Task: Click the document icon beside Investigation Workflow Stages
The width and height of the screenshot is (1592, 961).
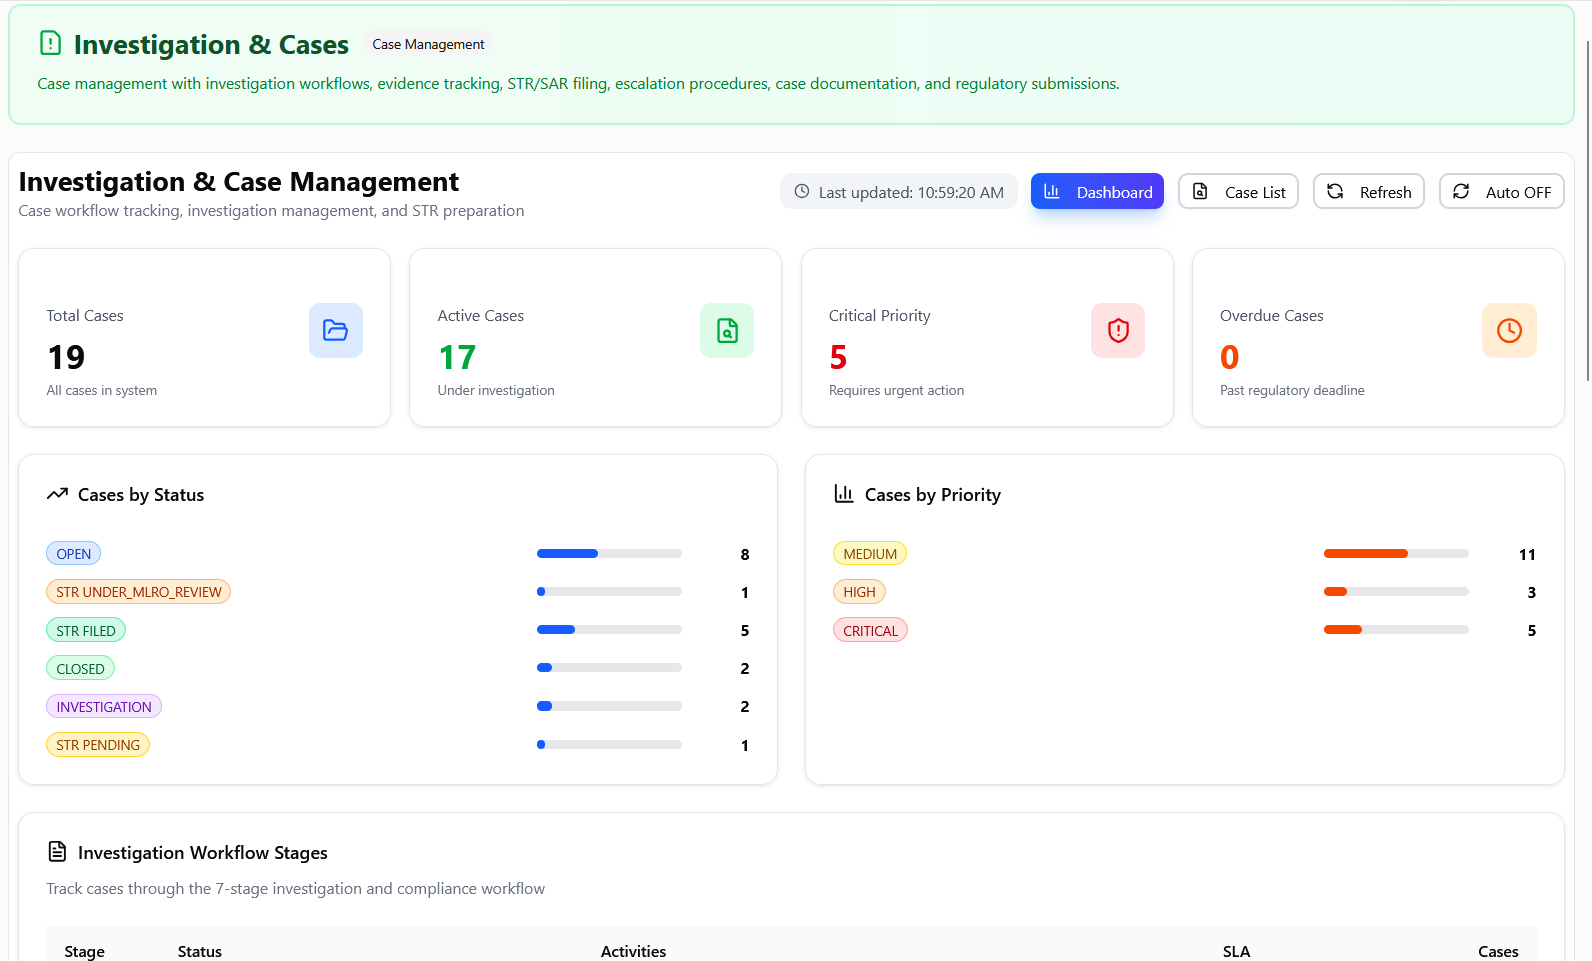Action: [57, 852]
